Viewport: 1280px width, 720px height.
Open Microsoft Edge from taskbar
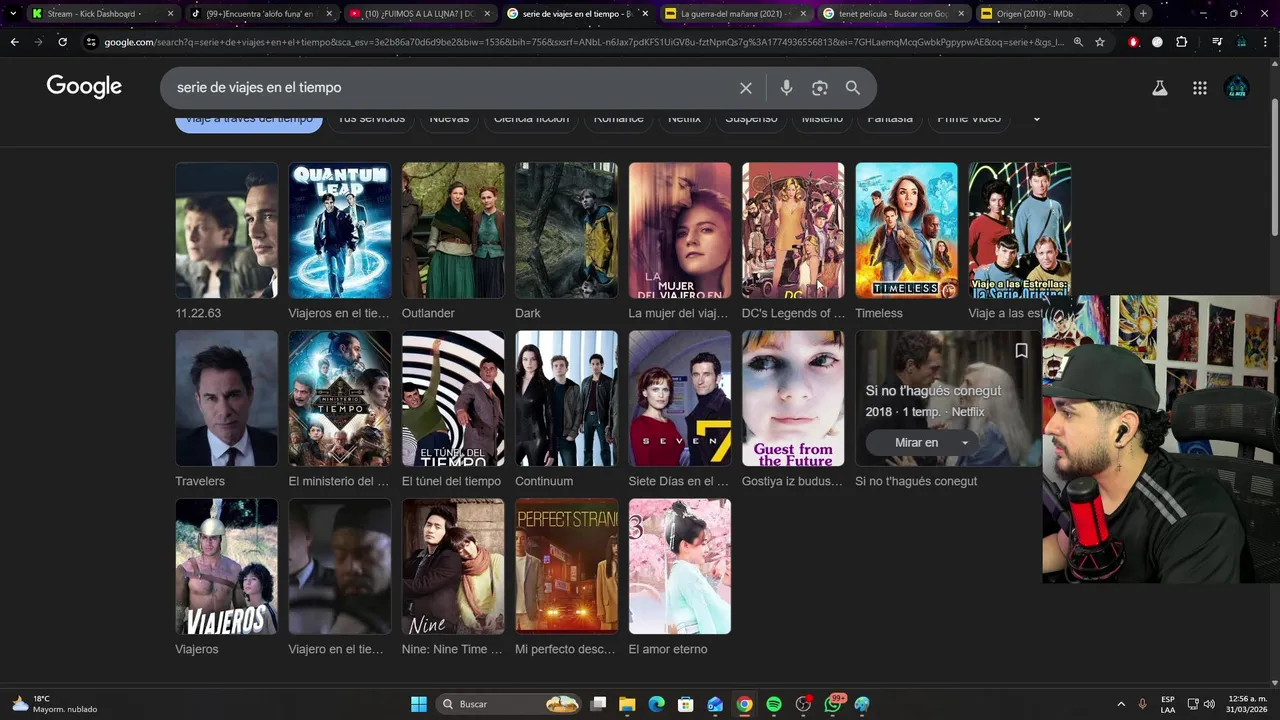pos(656,704)
